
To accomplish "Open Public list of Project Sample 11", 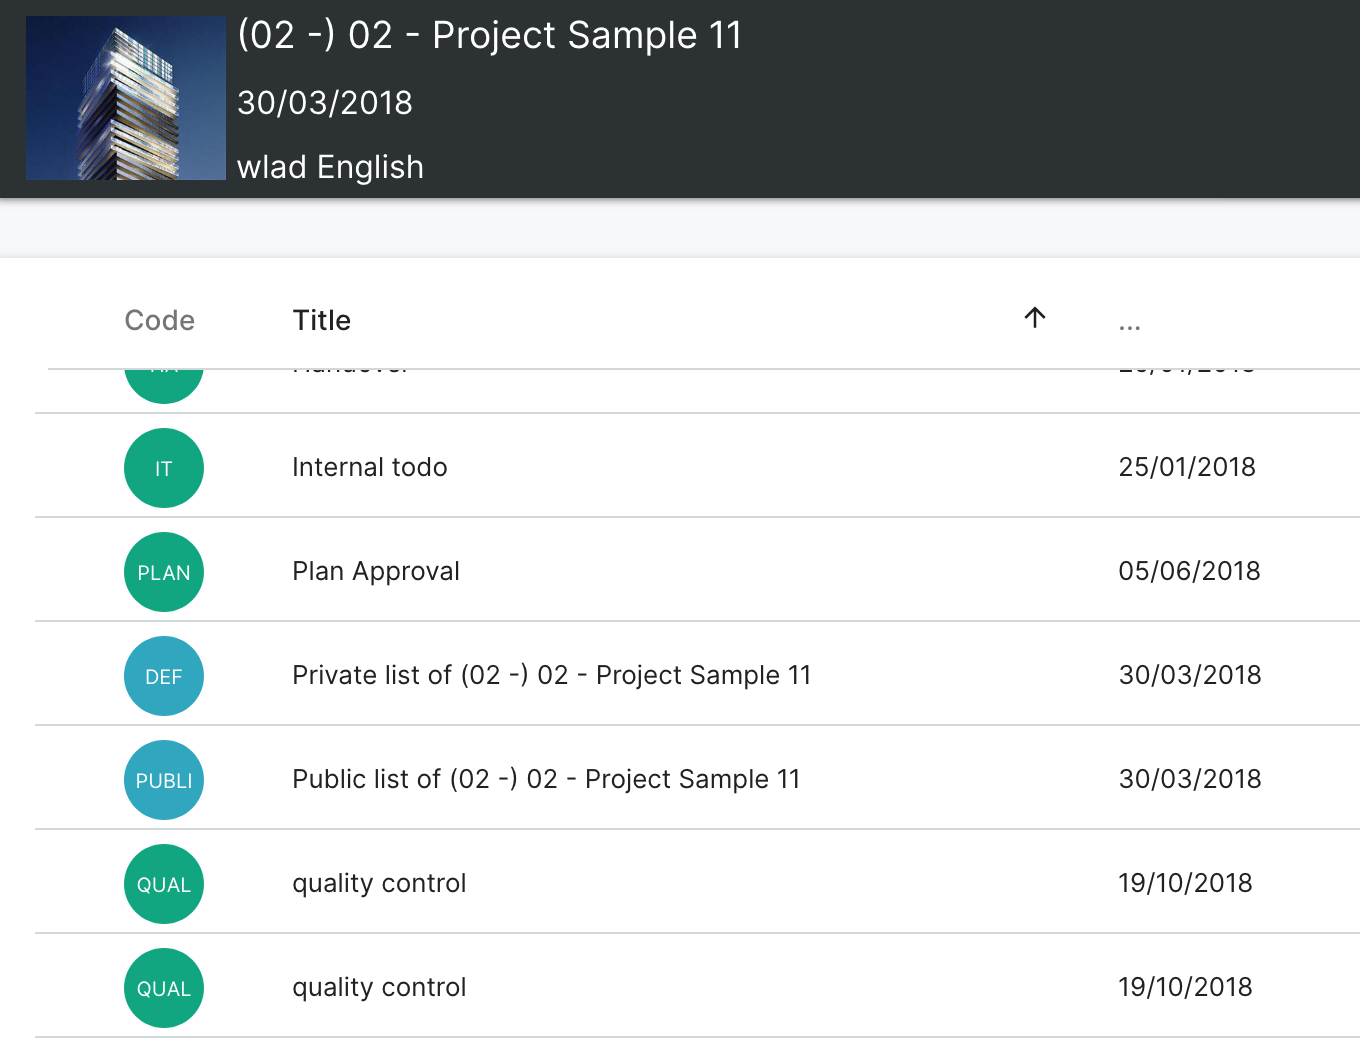I will 546,779.
